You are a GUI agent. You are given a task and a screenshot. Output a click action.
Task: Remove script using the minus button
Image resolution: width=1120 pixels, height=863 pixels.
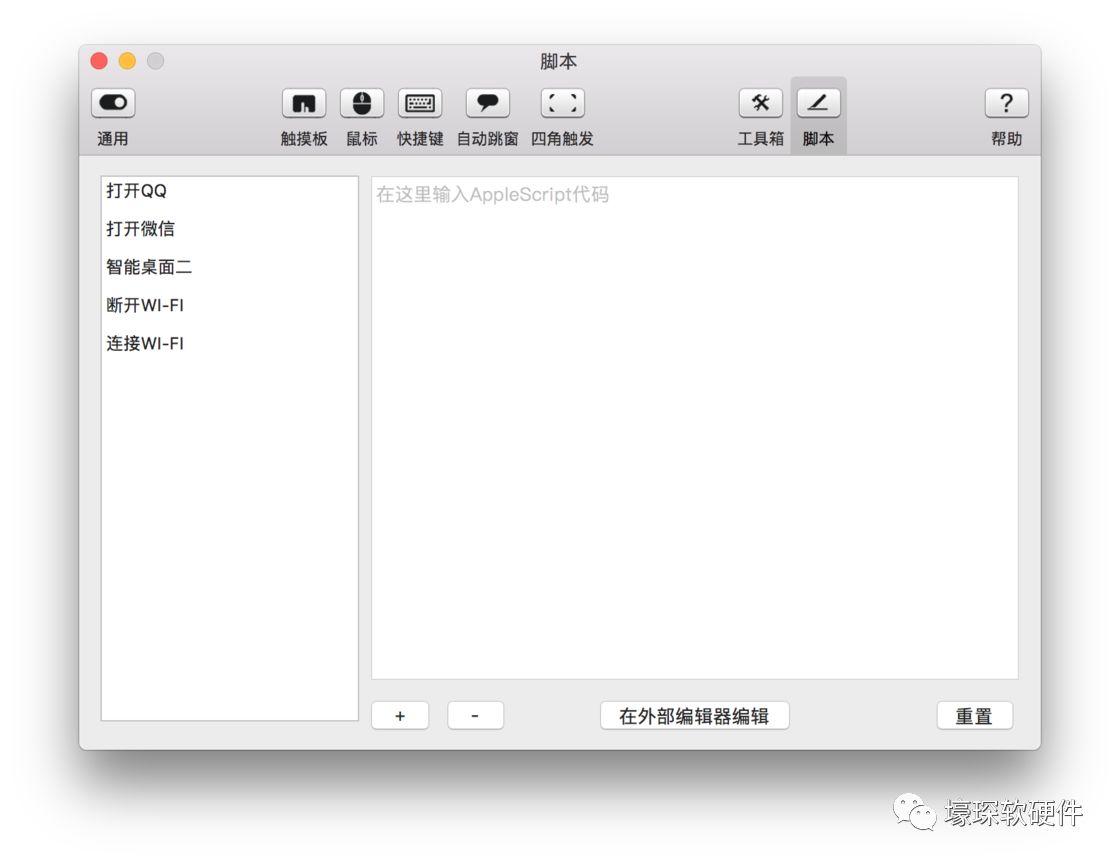pyautogui.click(x=475, y=716)
